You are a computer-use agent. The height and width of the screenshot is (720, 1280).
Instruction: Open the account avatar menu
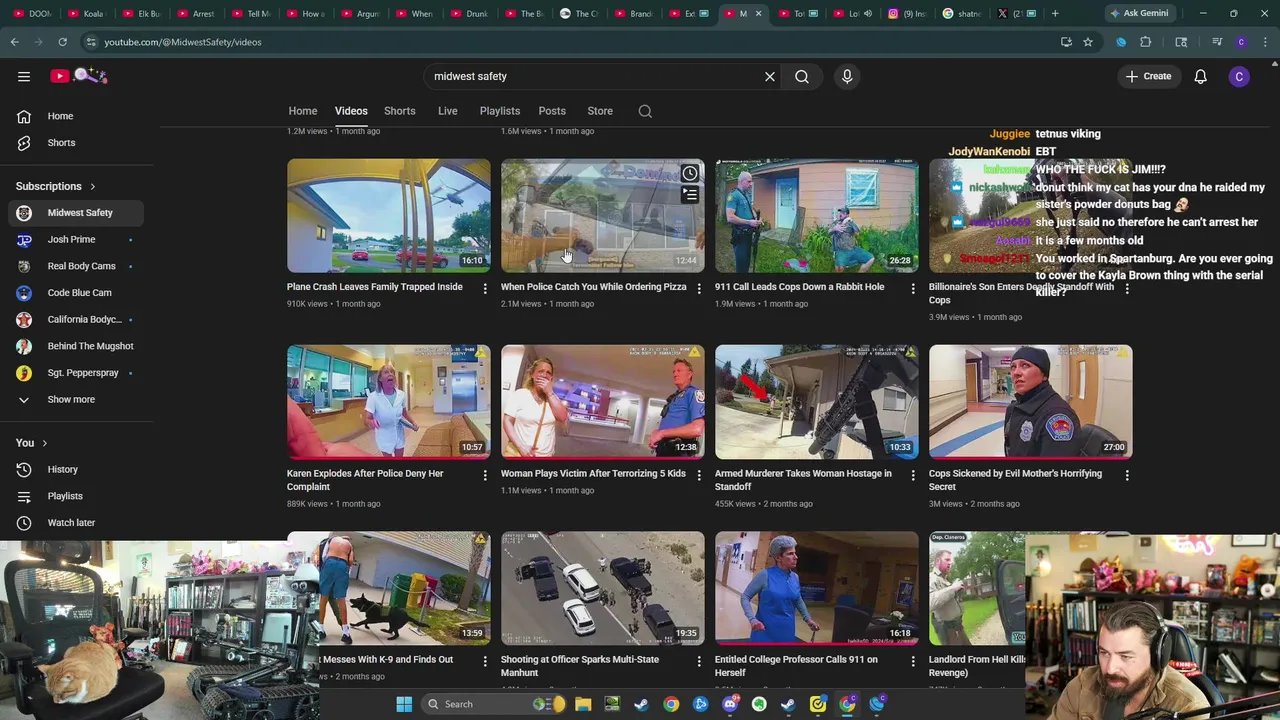coord(1239,76)
